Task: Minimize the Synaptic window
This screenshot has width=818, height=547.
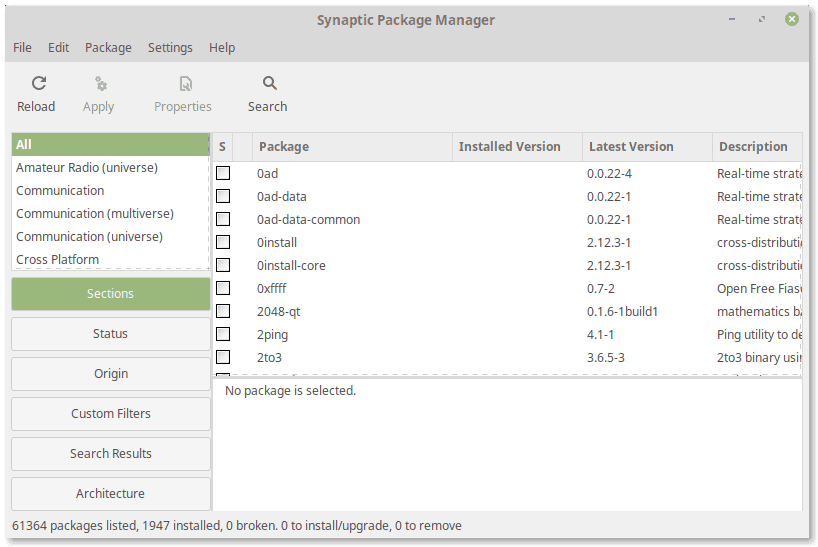Action: (732, 19)
